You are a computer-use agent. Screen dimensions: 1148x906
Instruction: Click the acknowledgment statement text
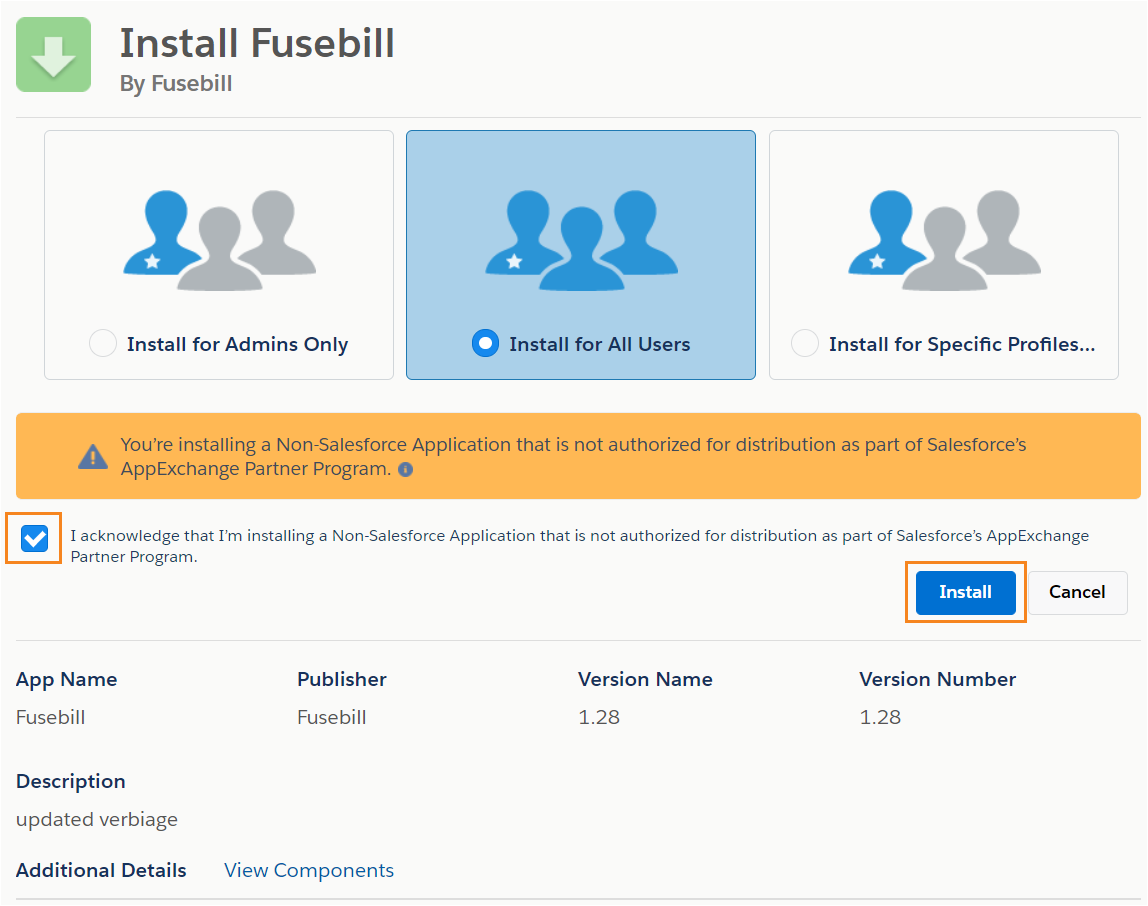tap(579, 546)
